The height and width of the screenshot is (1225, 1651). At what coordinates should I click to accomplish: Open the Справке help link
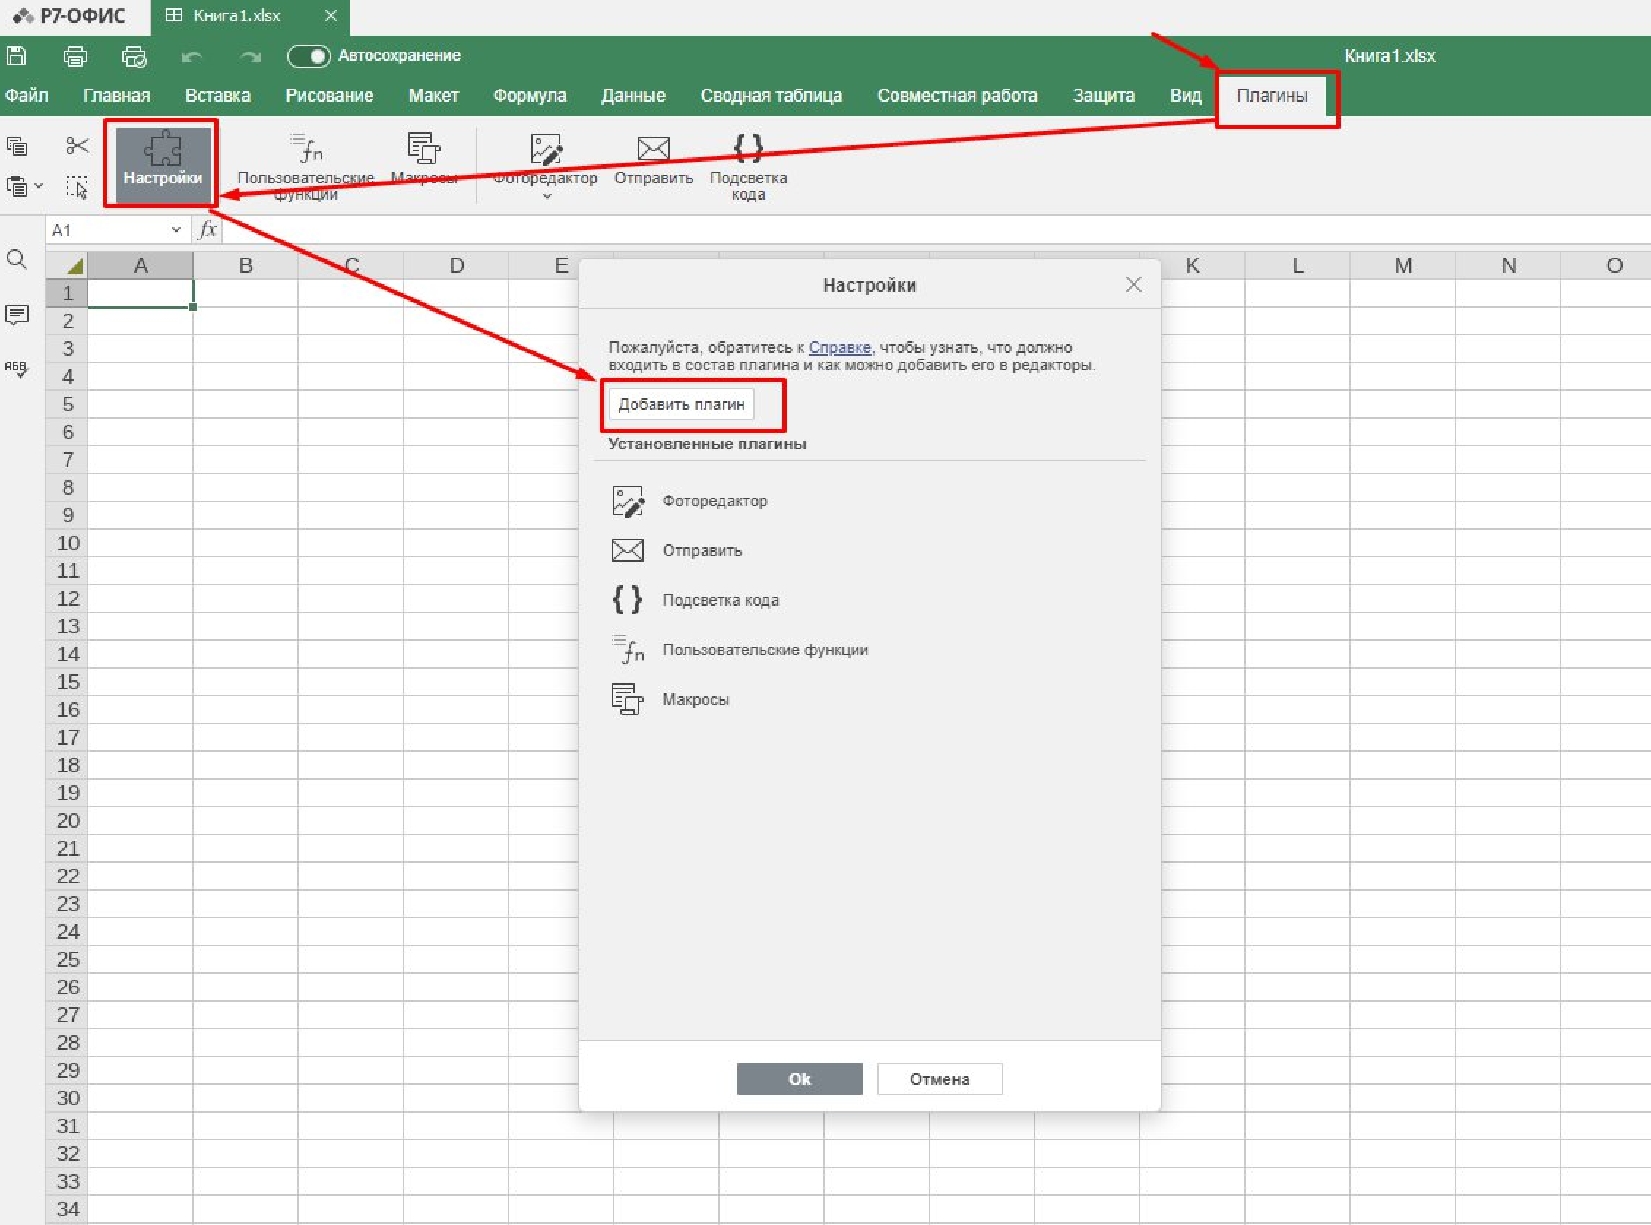click(840, 347)
